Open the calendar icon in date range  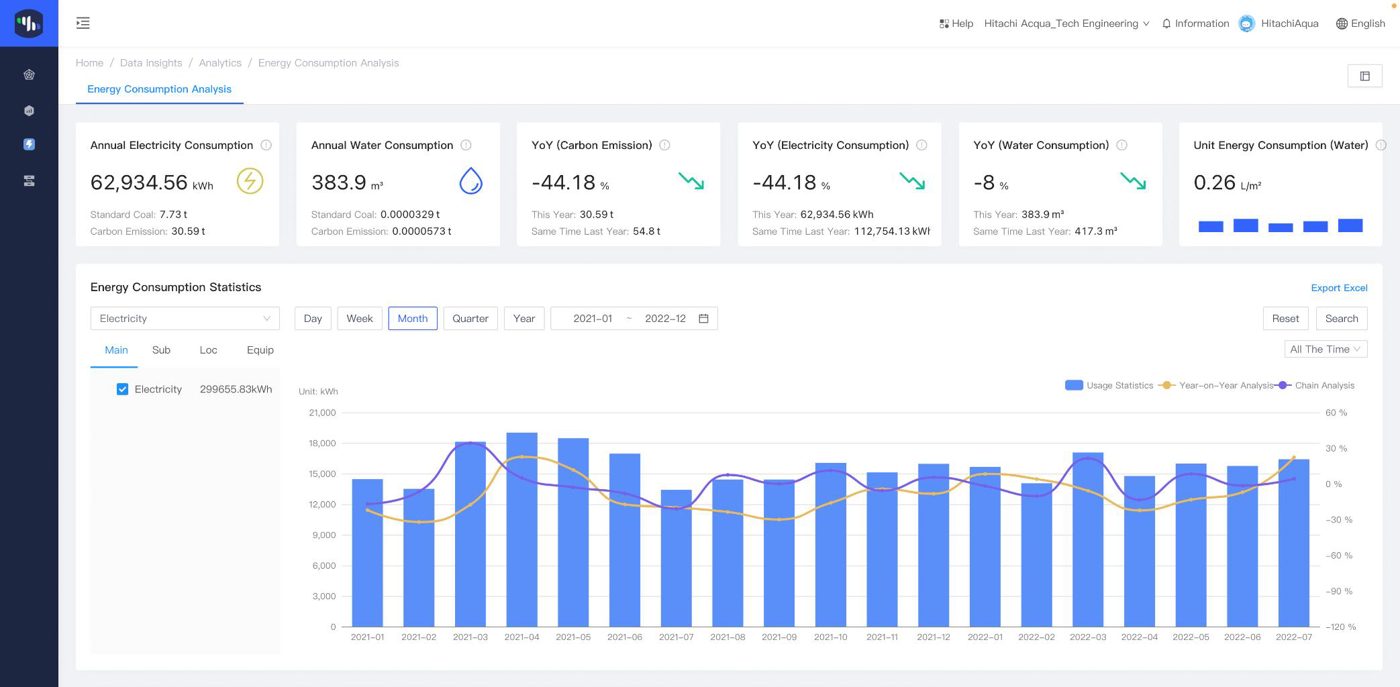(703, 319)
